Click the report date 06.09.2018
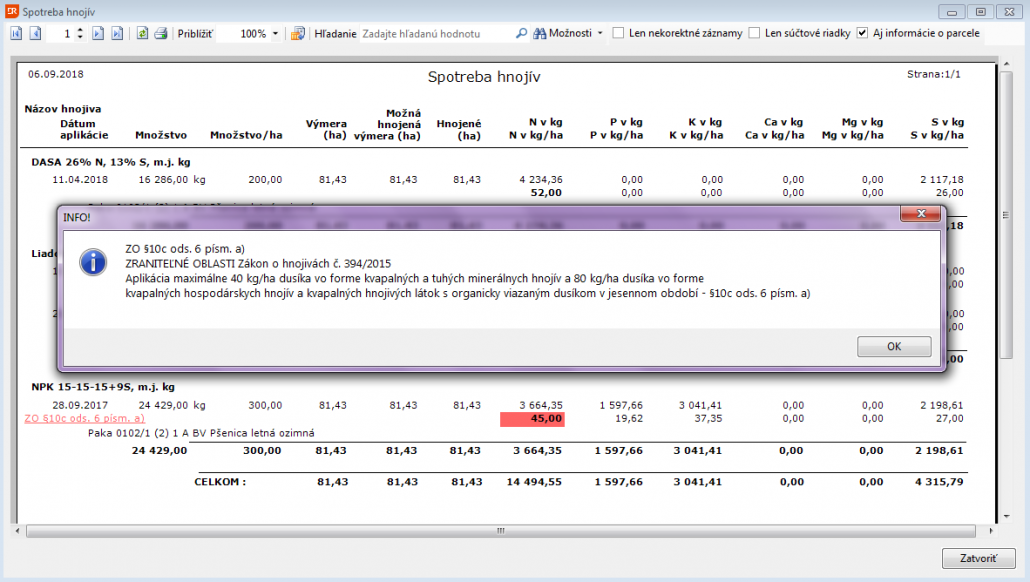Viewport: 1030px width, 582px height. (x=56, y=74)
